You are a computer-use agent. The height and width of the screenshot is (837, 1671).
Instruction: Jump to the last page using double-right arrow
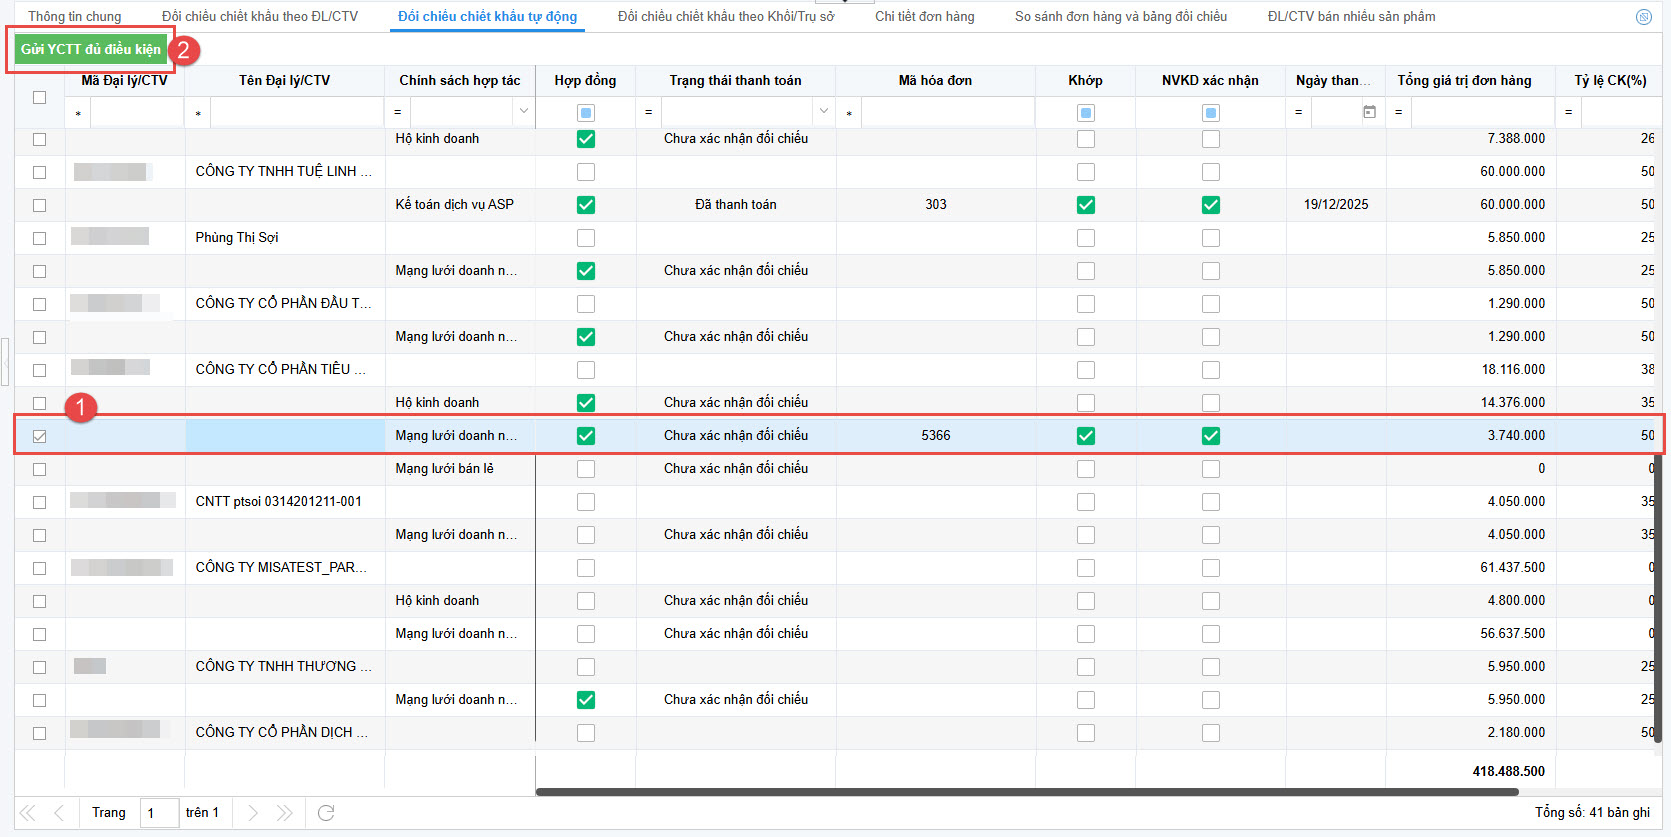click(285, 813)
